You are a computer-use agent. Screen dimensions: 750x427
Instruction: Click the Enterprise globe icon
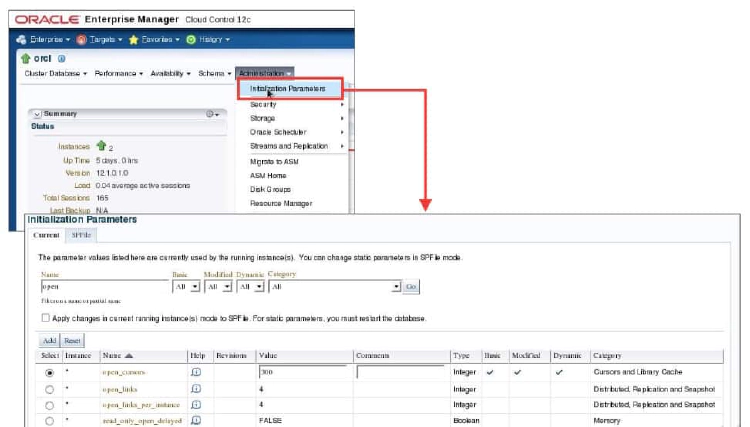[21, 40]
